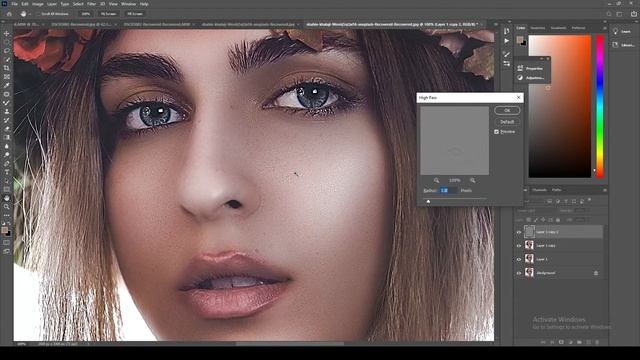The width and height of the screenshot is (640, 360).
Task: Click the foreground color swatch in toolbar
Action: coord(4,231)
